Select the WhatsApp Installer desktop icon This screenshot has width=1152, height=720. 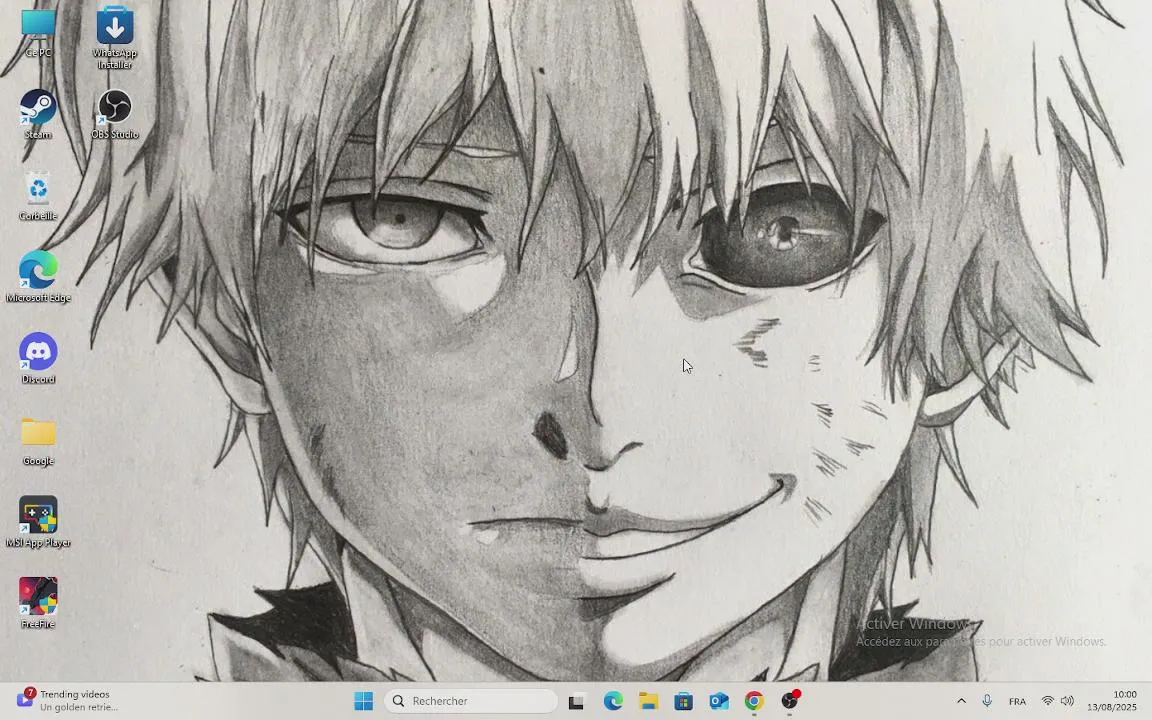tap(115, 37)
